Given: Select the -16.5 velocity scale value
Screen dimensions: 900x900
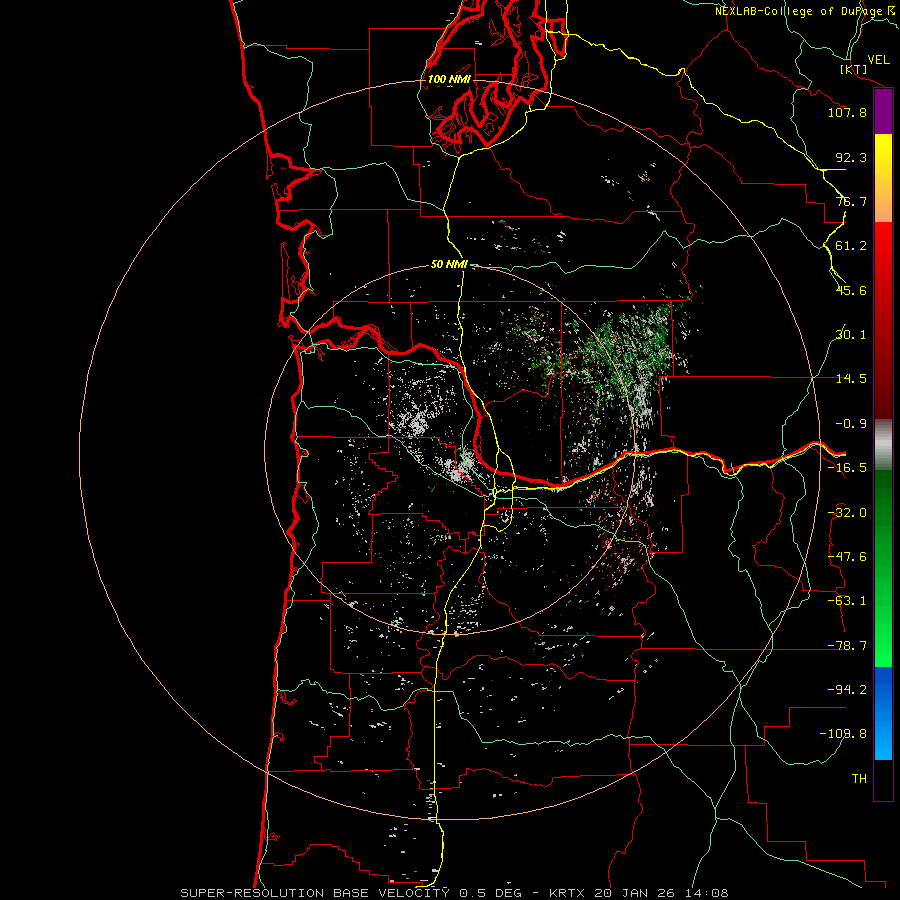Looking at the screenshot, I should pyautogui.click(x=847, y=468).
